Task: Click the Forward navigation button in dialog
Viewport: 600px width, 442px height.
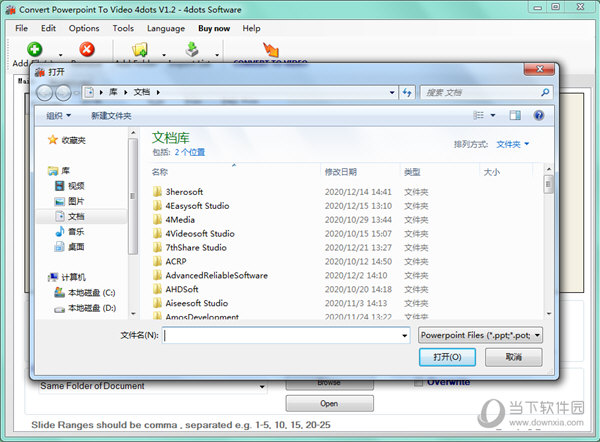Action: point(63,93)
